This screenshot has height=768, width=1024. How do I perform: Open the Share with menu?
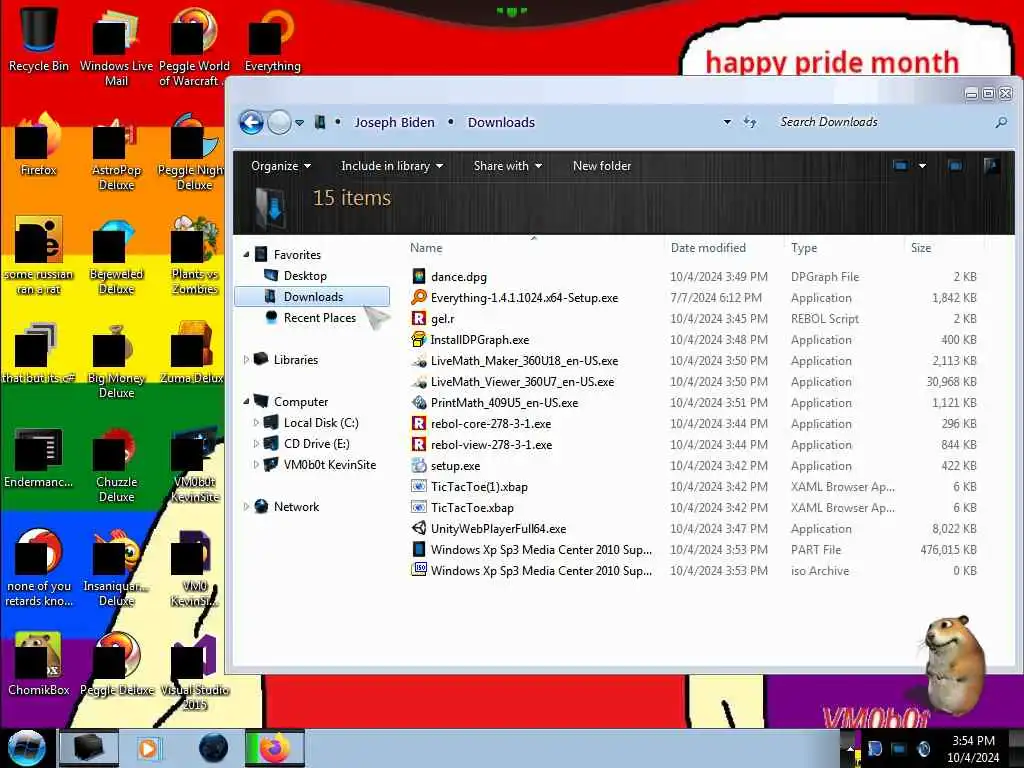pos(507,166)
